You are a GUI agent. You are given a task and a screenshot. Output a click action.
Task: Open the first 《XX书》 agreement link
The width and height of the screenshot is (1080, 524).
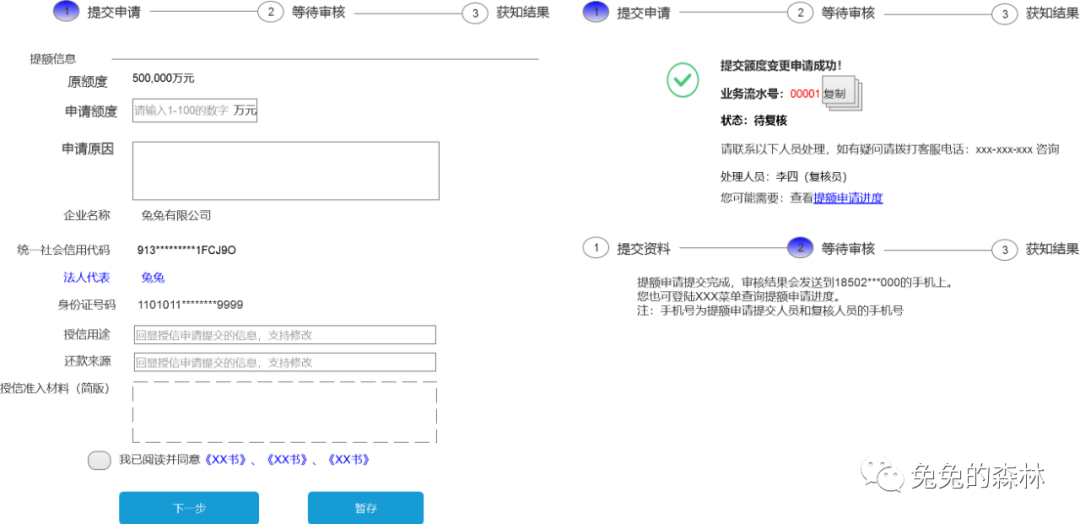coord(226,459)
